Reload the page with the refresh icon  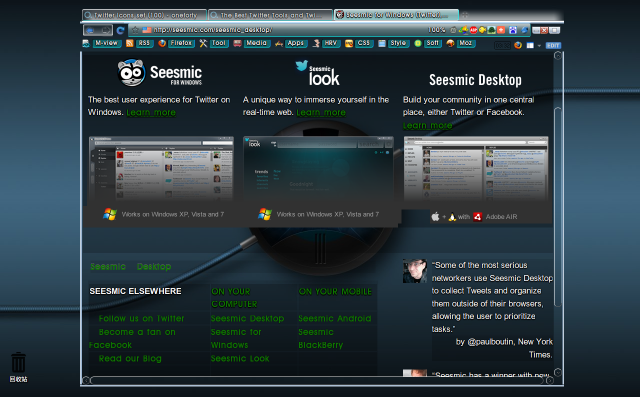120,30
